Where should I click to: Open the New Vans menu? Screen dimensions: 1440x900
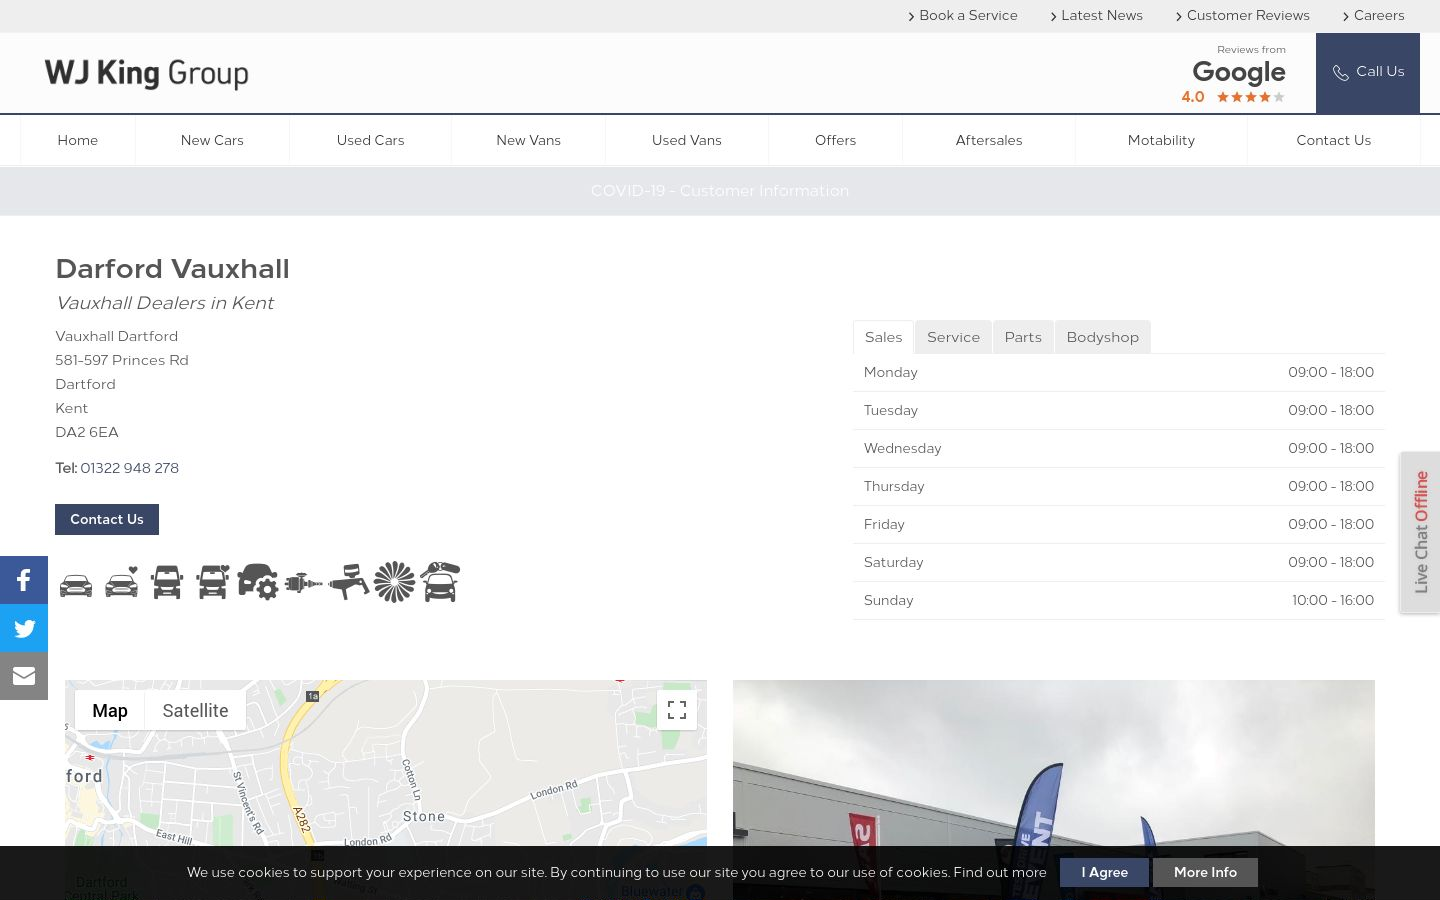[528, 140]
